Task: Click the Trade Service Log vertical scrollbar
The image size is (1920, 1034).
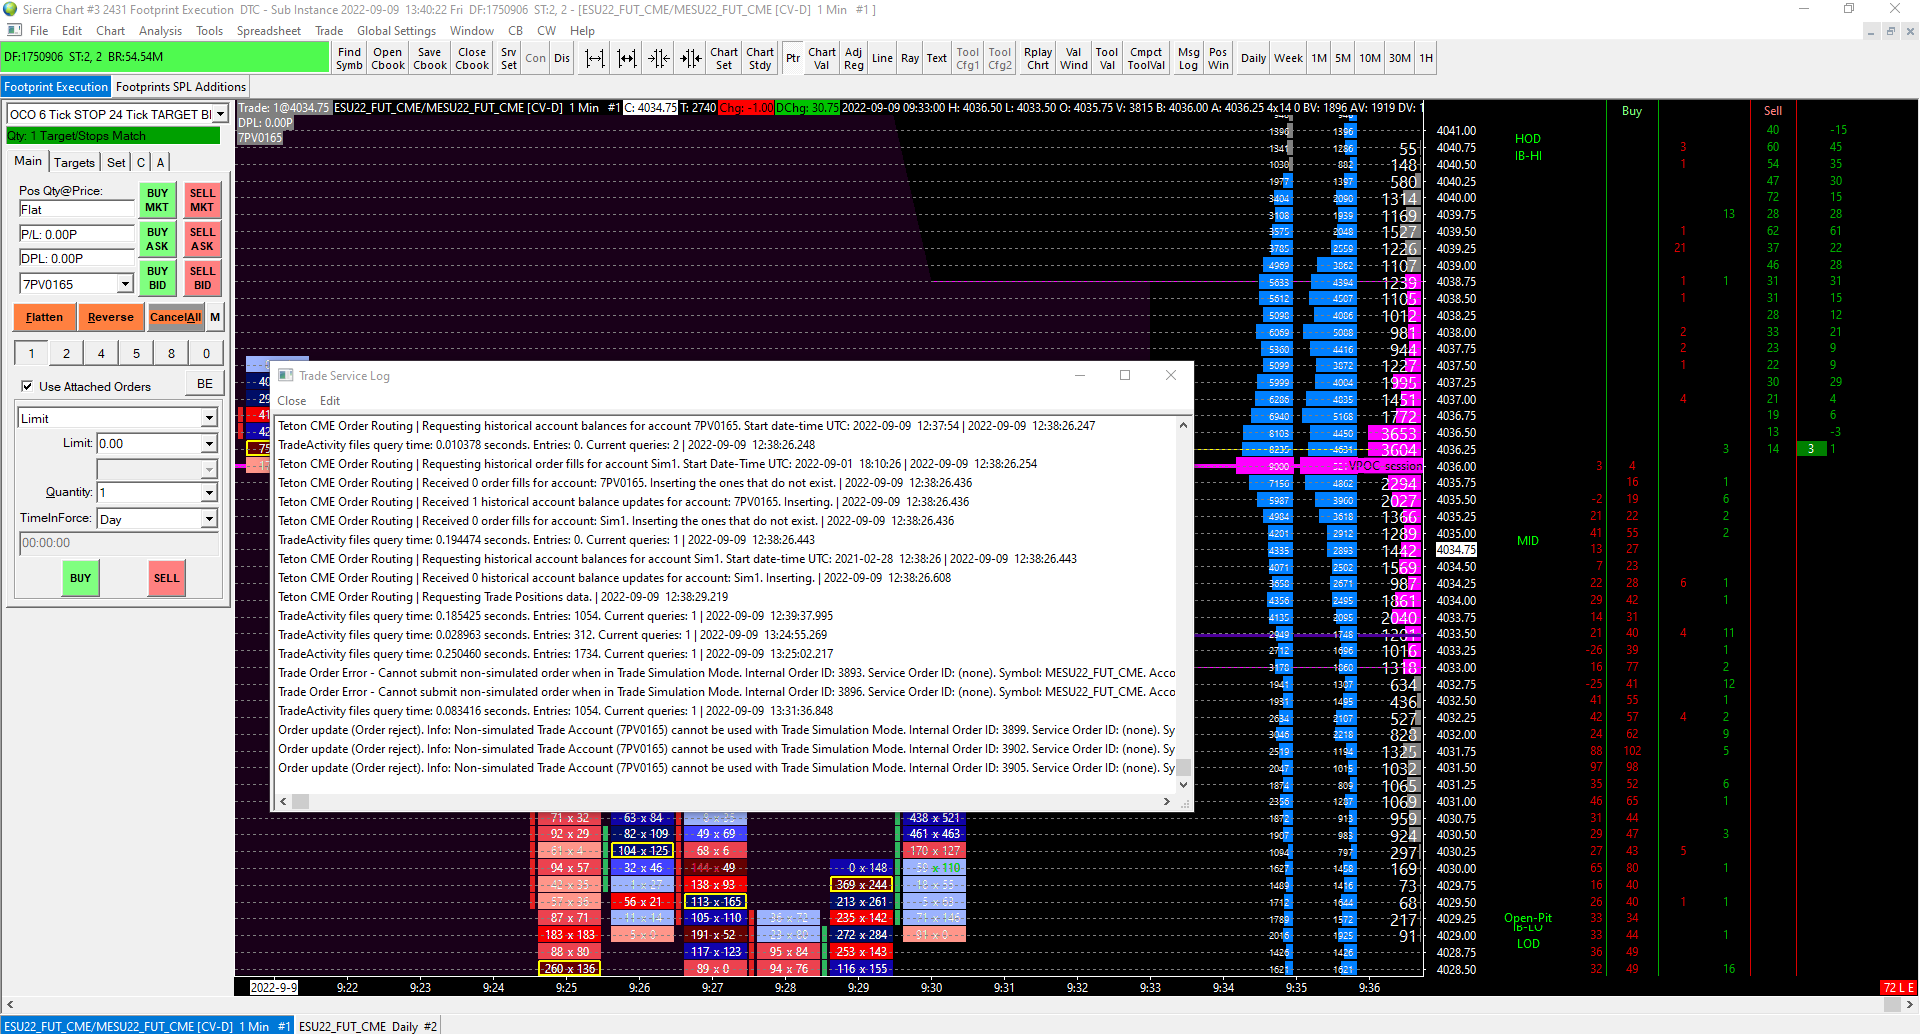Action: pyautogui.click(x=1183, y=605)
